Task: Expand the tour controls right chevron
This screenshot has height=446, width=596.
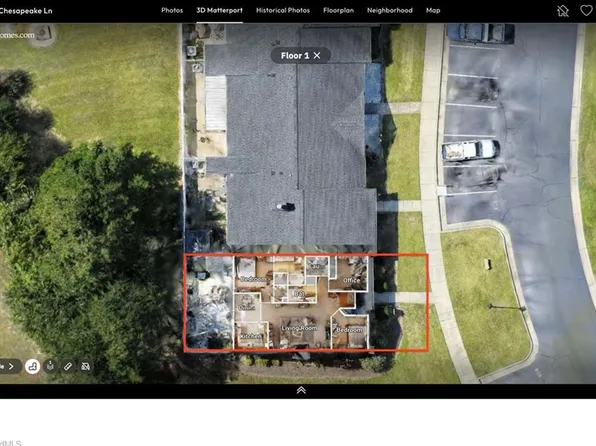Action: click(x=11, y=367)
